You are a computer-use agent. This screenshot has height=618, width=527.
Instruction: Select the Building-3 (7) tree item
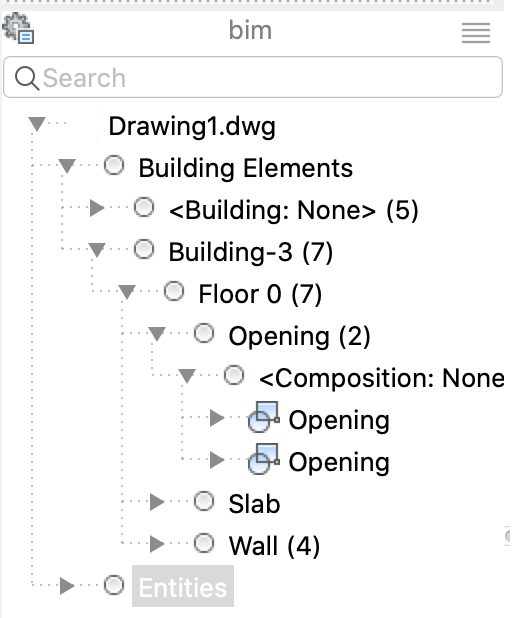(x=251, y=252)
